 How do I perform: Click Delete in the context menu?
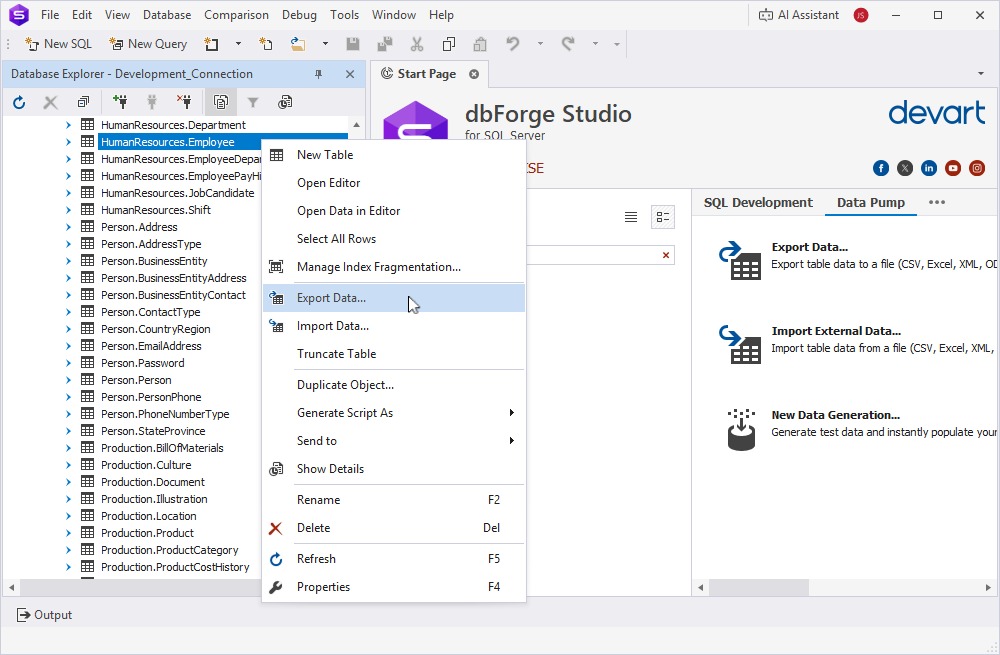pyautogui.click(x=393, y=527)
